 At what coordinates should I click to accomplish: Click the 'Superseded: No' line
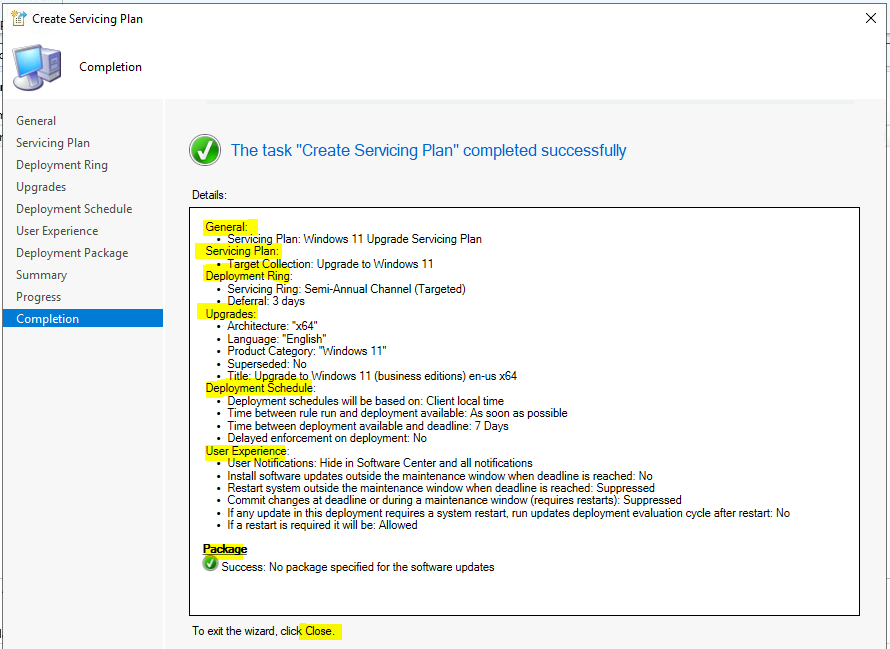click(267, 364)
